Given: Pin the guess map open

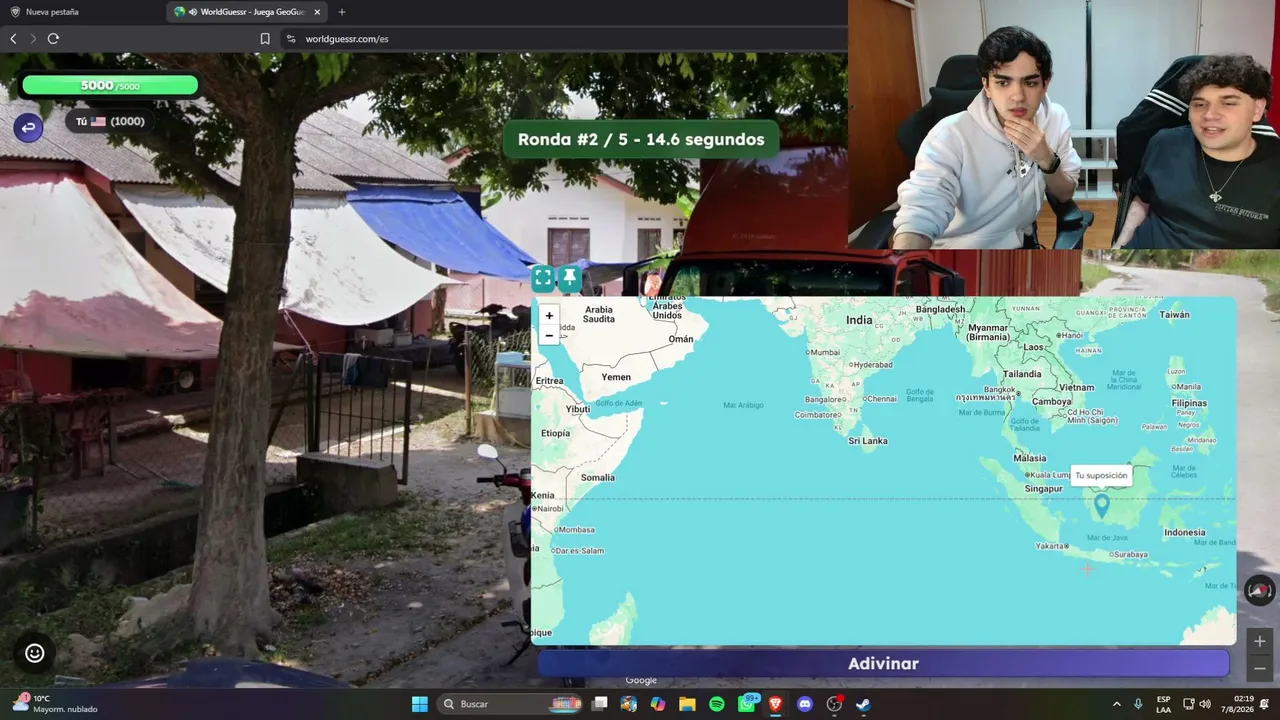Looking at the screenshot, I should coord(569,278).
